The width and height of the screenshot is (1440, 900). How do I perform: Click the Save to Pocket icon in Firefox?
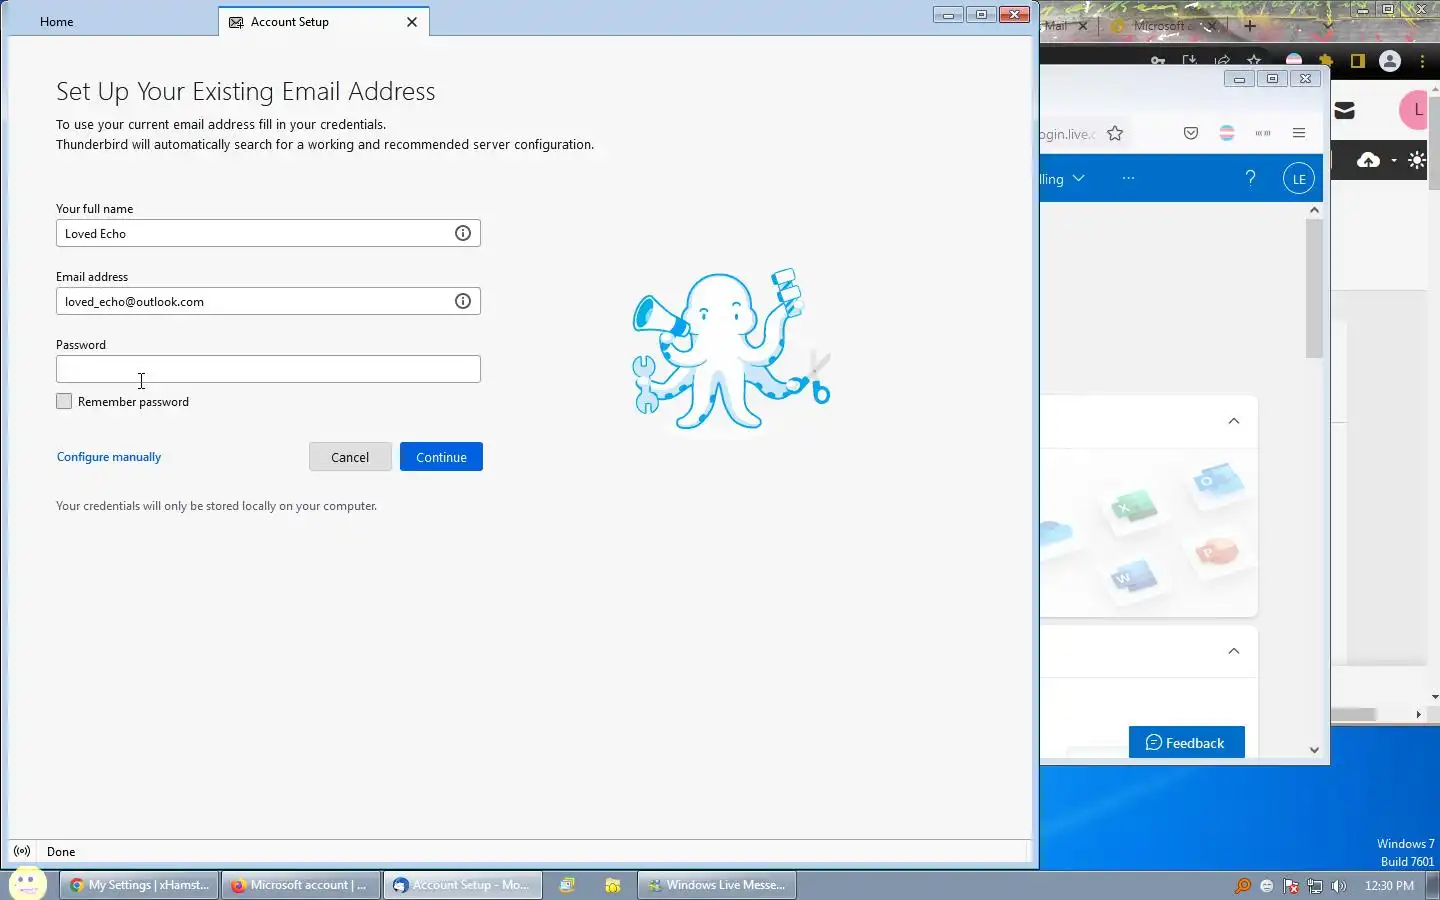click(1191, 133)
